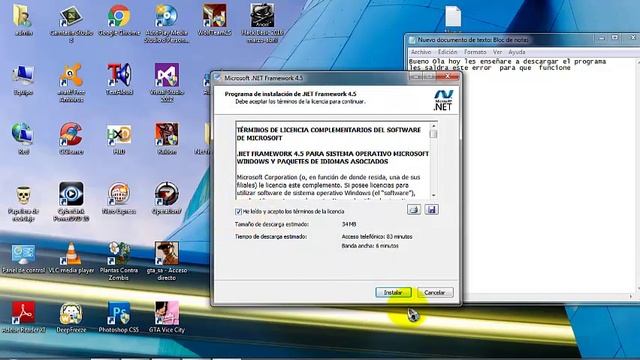Select the white file icon above Notepad
This screenshot has height=360, width=640.
[453, 17]
